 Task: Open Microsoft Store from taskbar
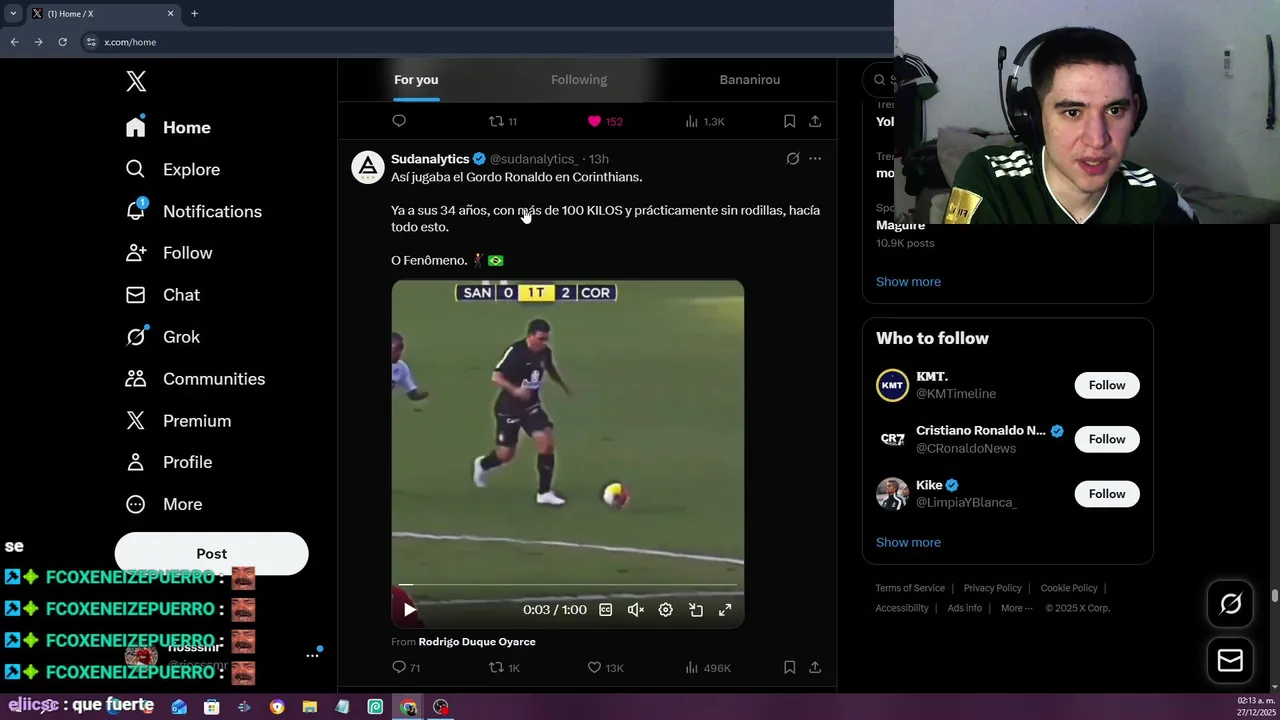click(211, 707)
